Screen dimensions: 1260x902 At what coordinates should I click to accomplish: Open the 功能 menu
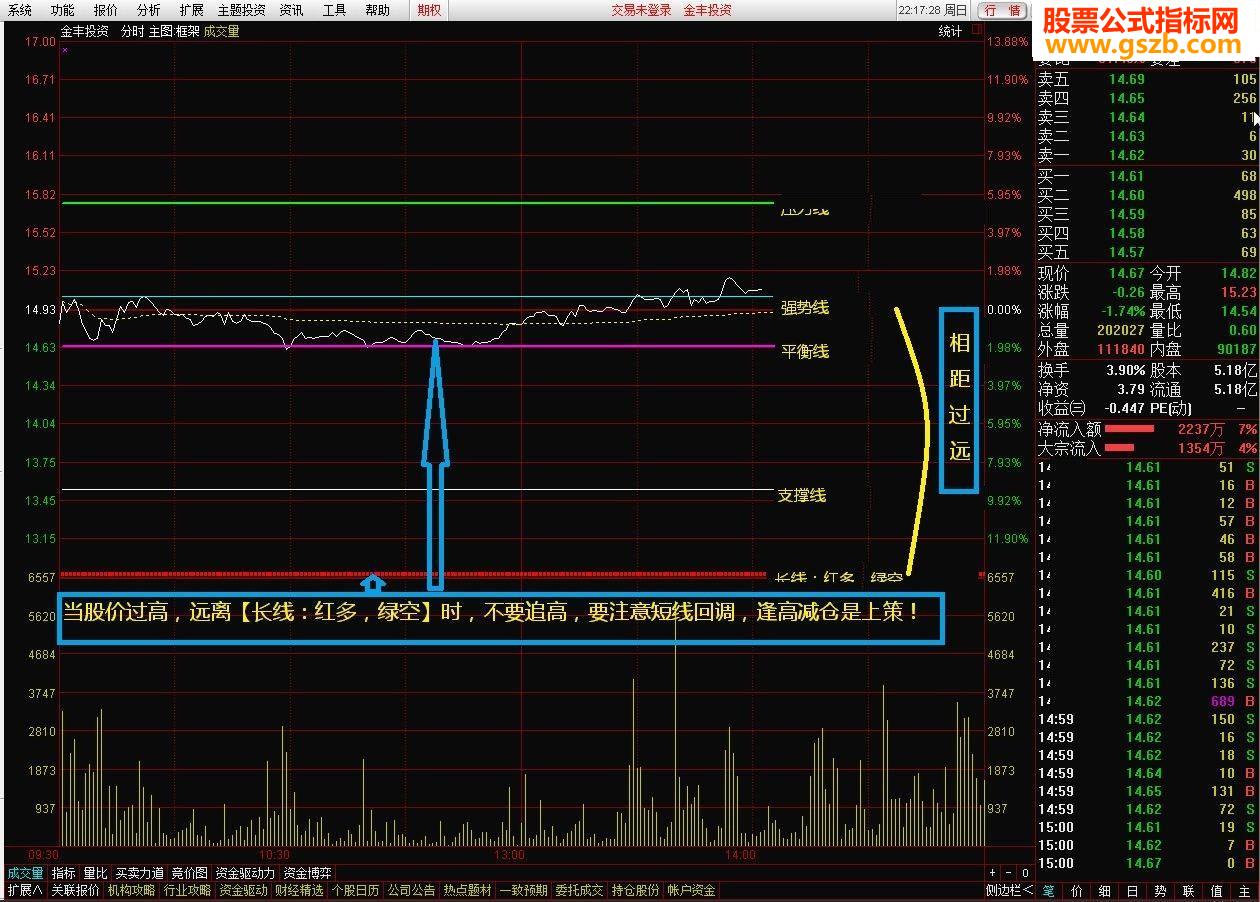pyautogui.click(x=62, y=10)
